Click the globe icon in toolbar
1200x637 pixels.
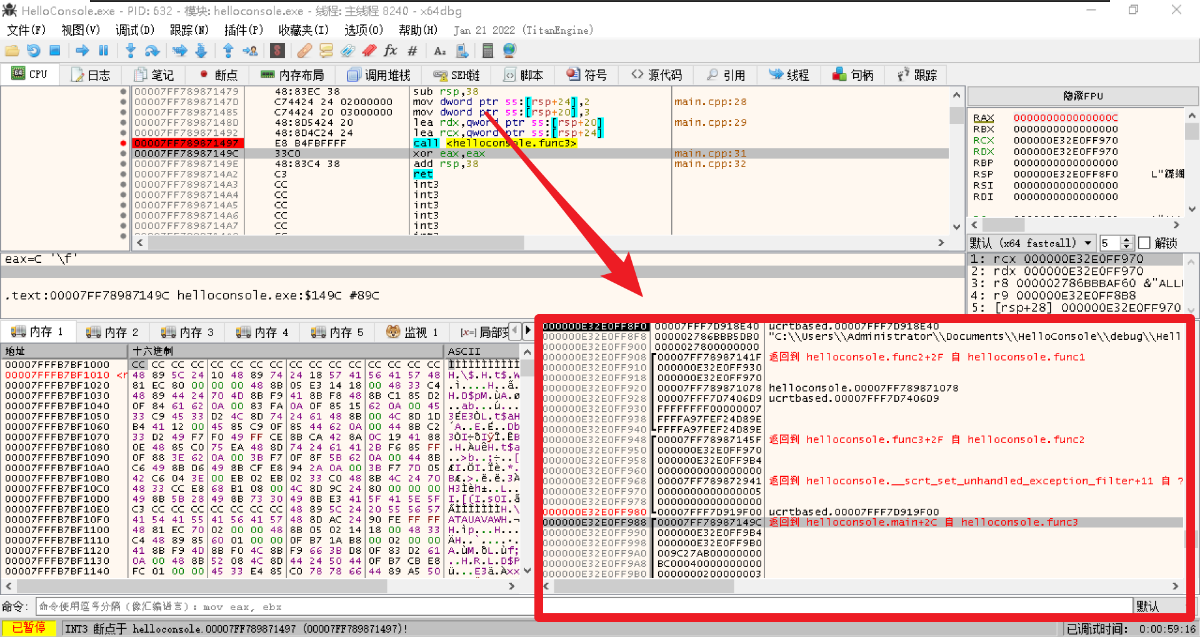point(509,50)
